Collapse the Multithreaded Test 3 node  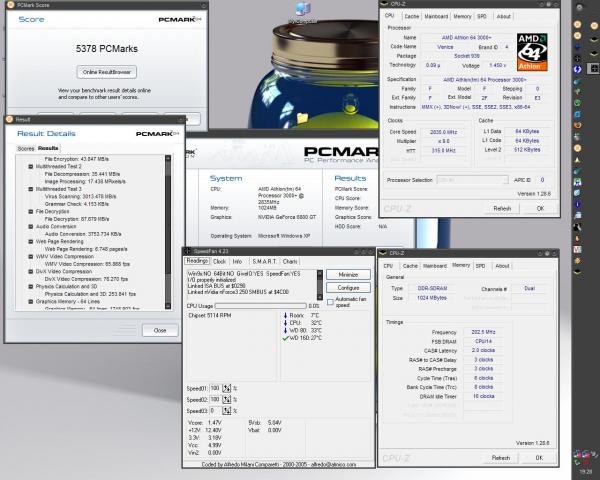pos(31,189)
